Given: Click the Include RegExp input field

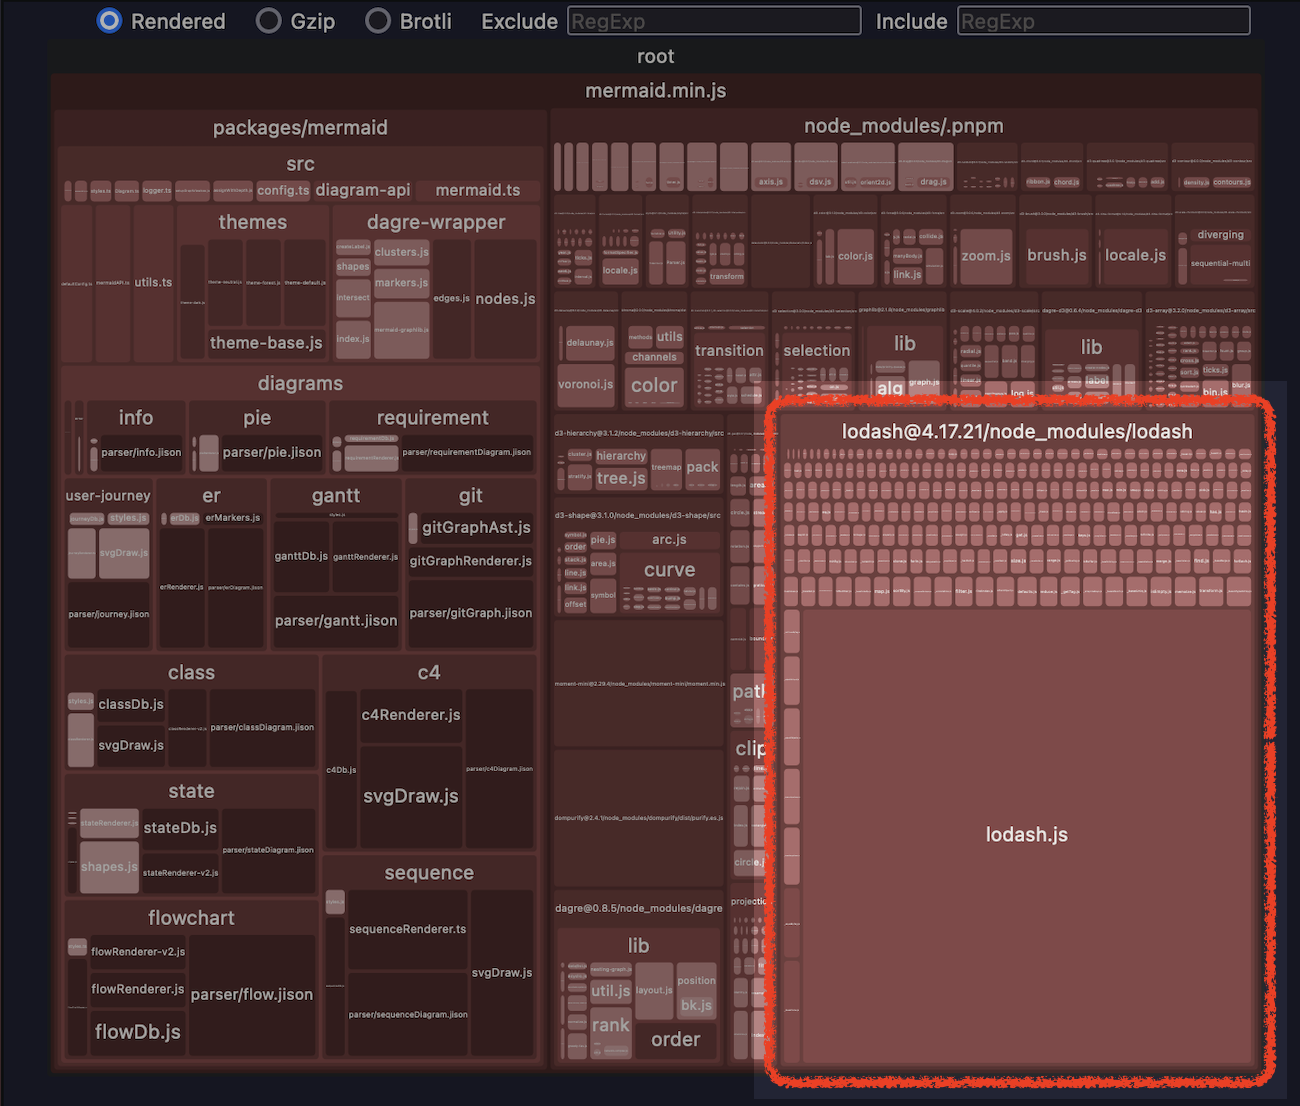Looking at the screenshot, I should coord(1103,21).
